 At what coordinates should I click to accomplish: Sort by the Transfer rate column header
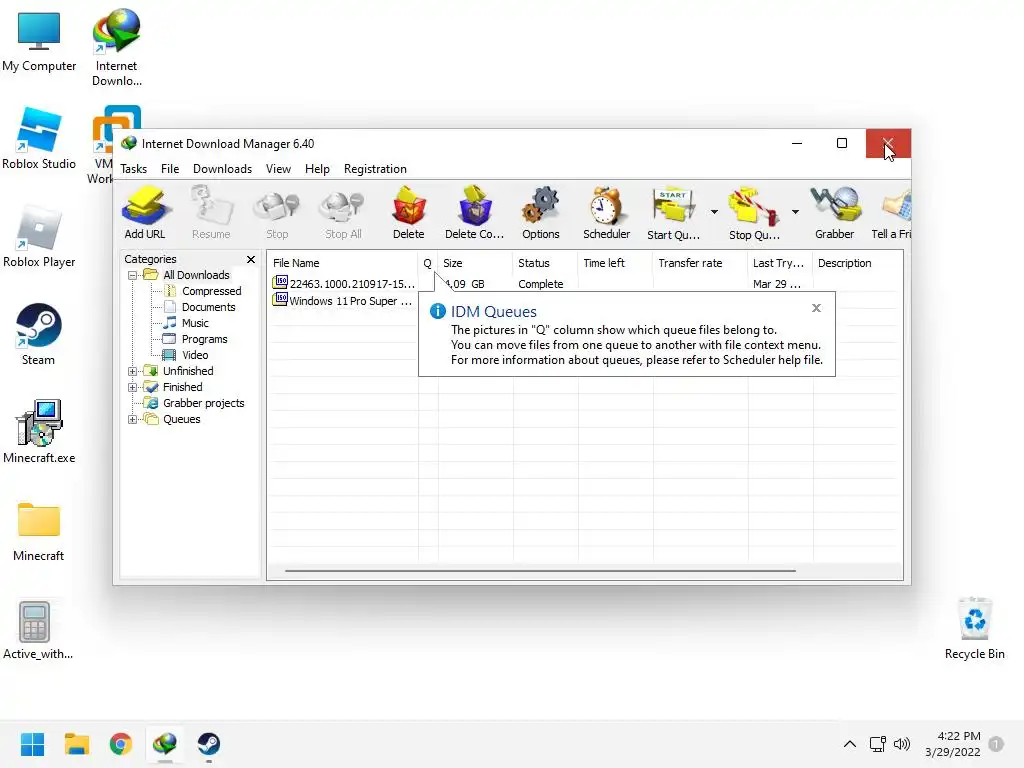tap(700, 263)
